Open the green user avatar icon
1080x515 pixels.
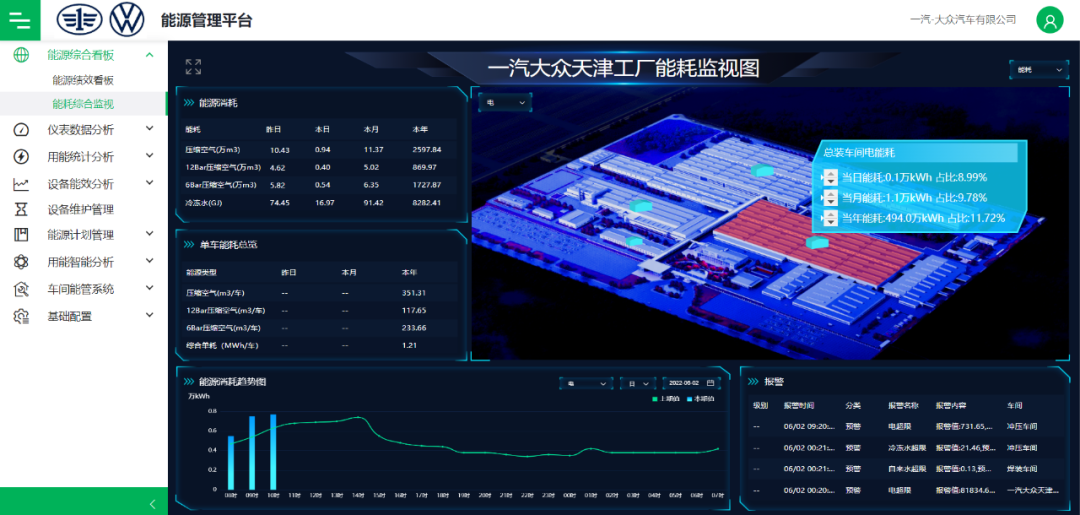pyautogui.click(x=1050, y=20)
